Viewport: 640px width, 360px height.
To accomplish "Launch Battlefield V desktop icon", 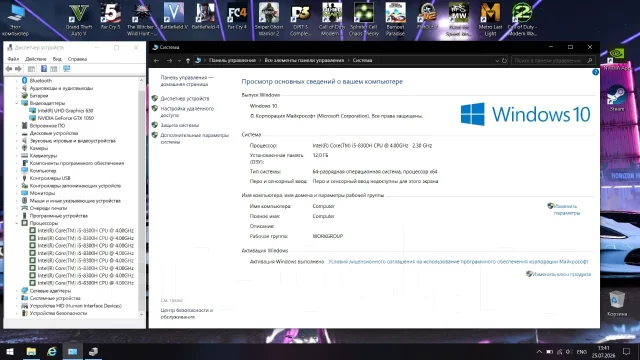I will [174, 17].
